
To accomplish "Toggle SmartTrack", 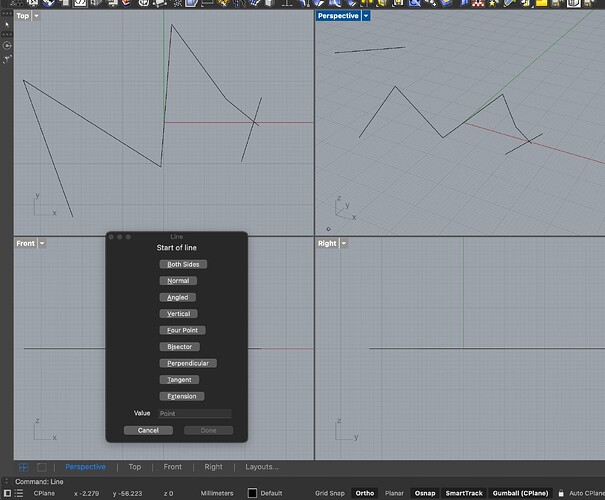I will point(464,493).
